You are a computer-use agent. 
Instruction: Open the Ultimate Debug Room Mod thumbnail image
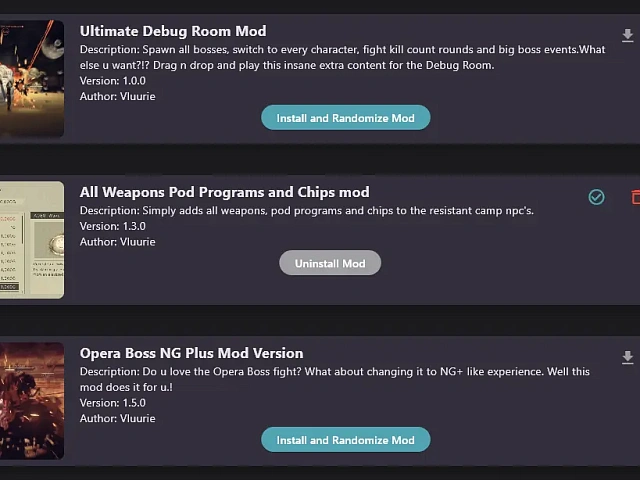tap(32, 79)
